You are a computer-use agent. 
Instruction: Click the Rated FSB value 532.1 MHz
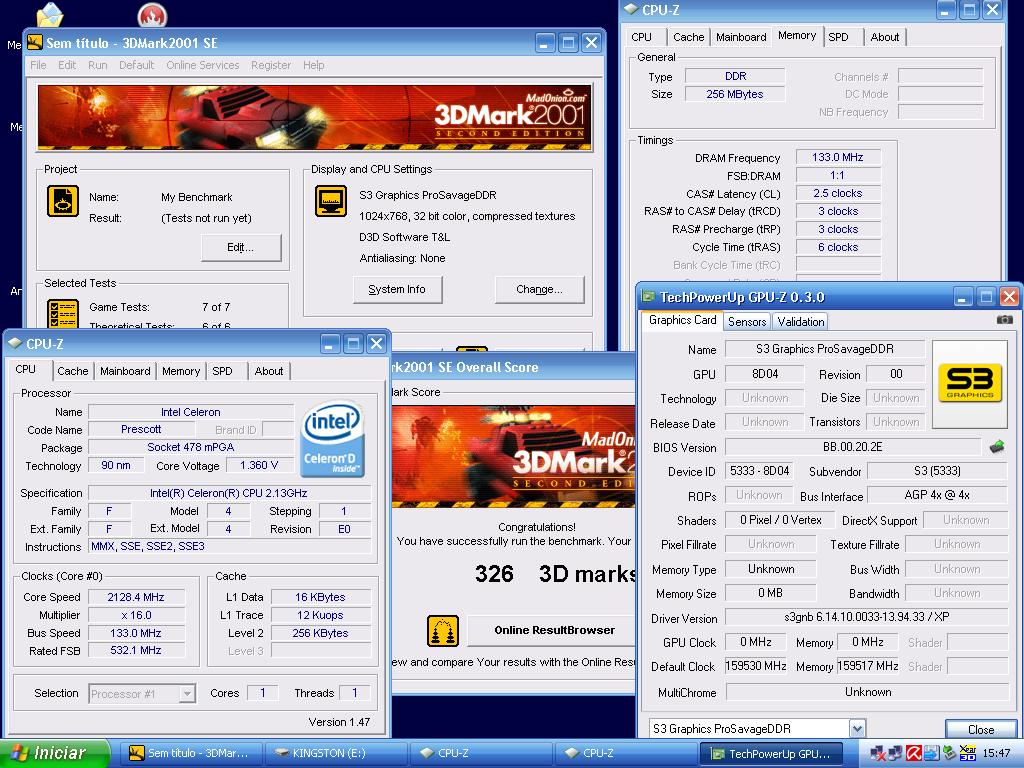point(136,650)
